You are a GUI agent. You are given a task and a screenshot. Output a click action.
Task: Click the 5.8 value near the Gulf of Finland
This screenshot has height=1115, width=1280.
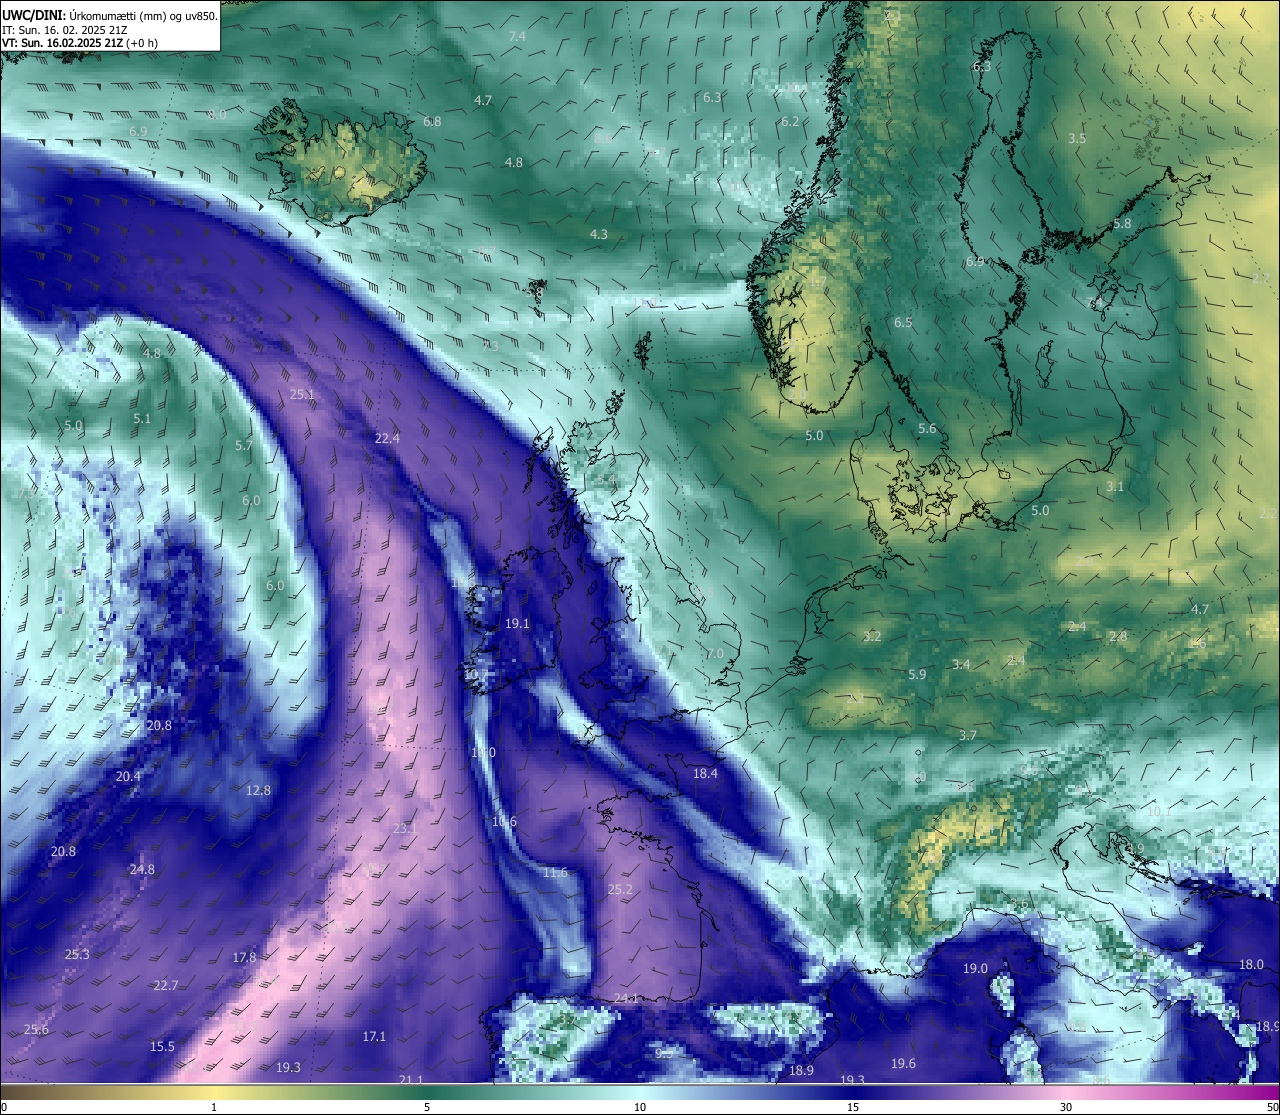coord(1122,224)
